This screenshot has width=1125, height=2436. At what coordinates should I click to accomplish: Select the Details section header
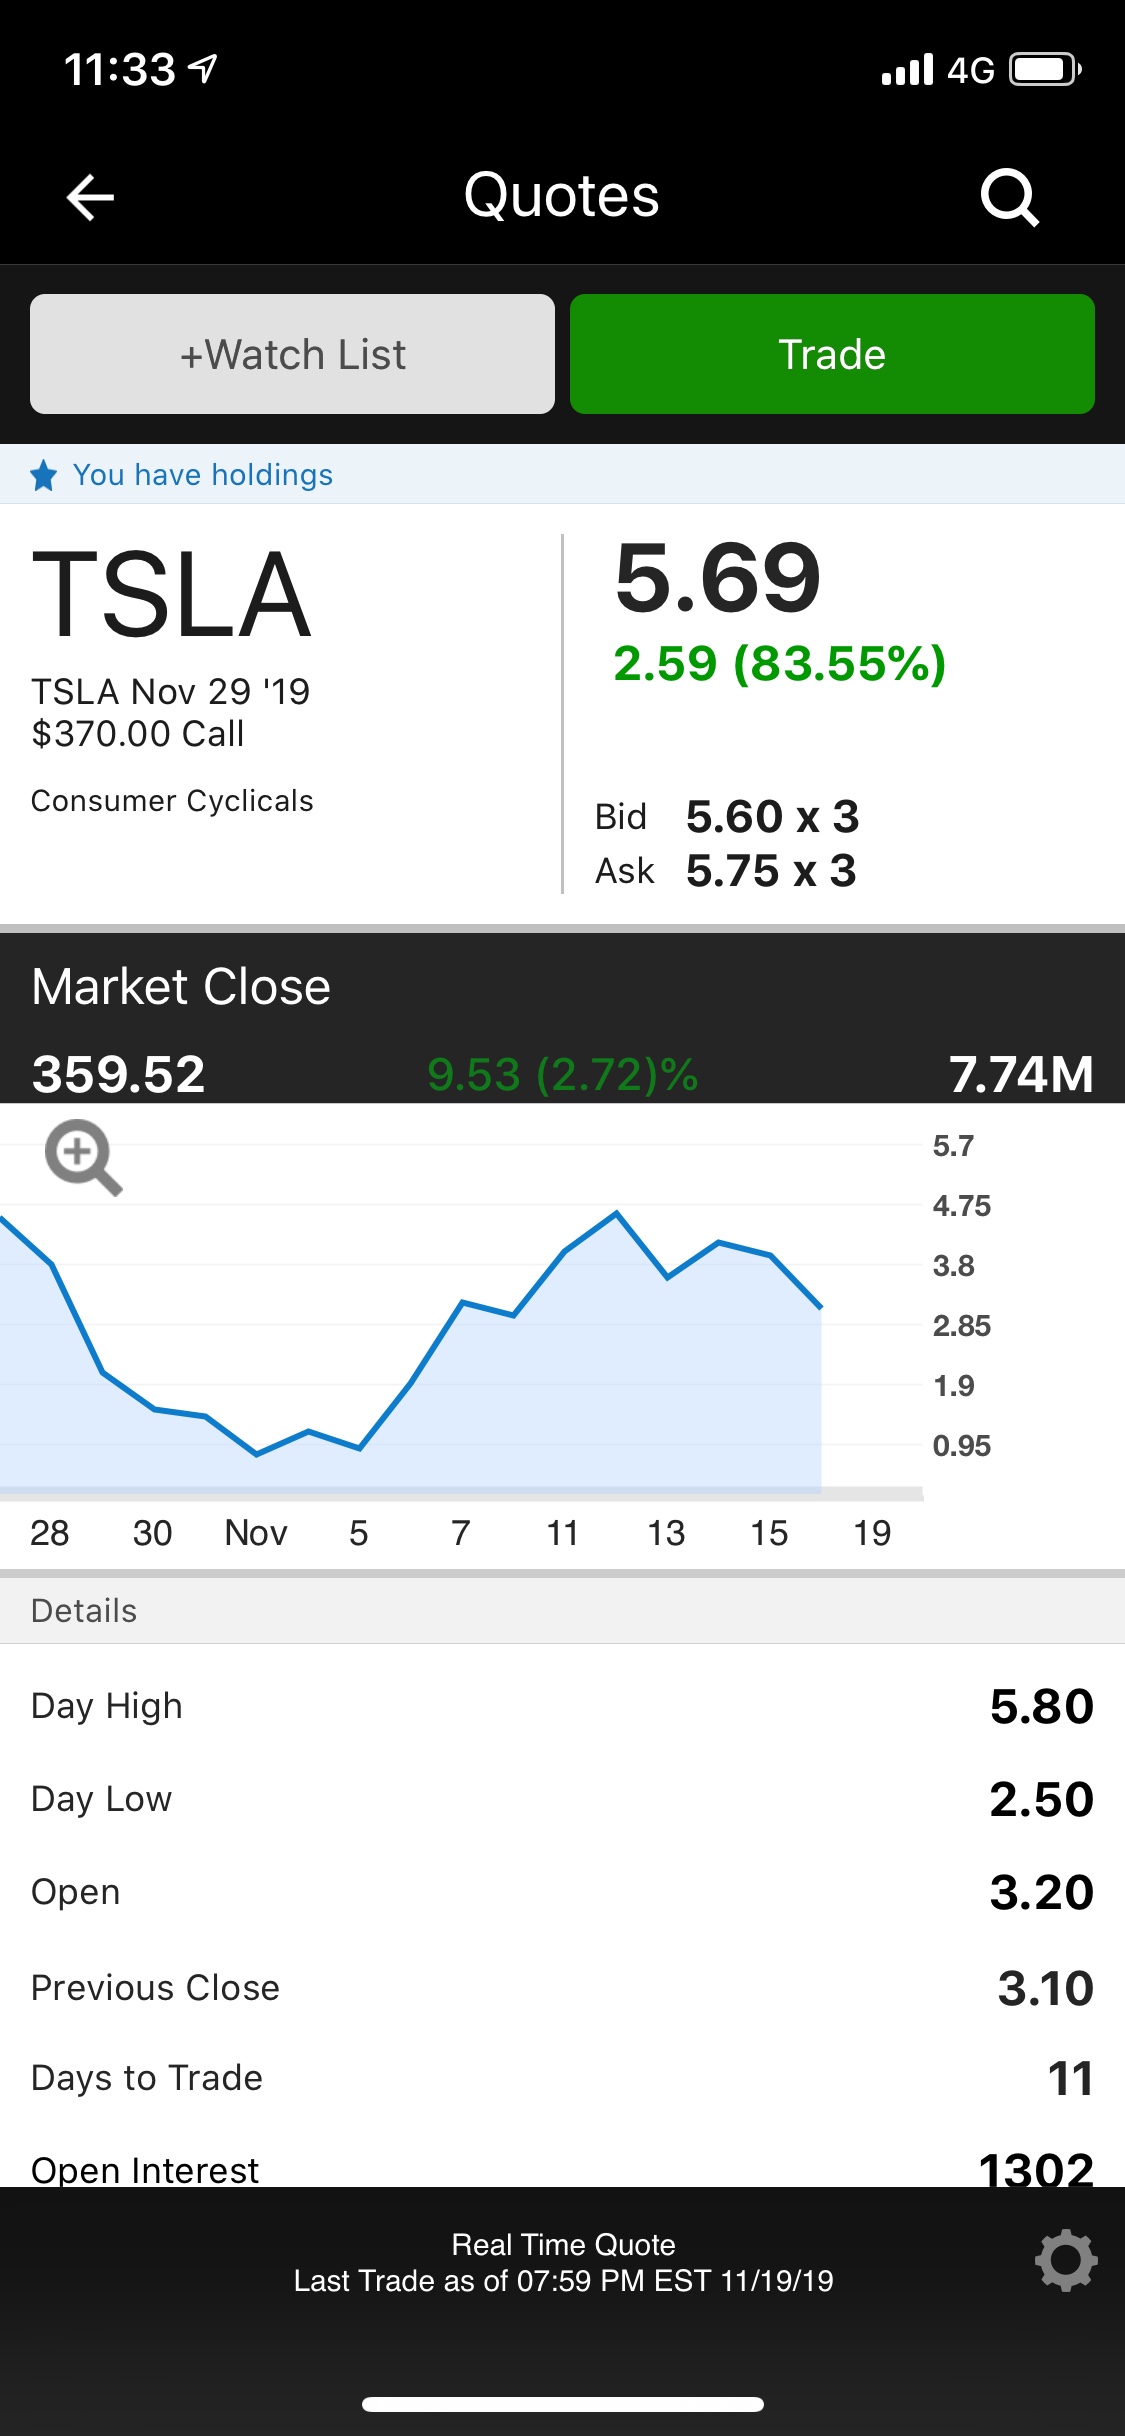(x=84, y=1610)
